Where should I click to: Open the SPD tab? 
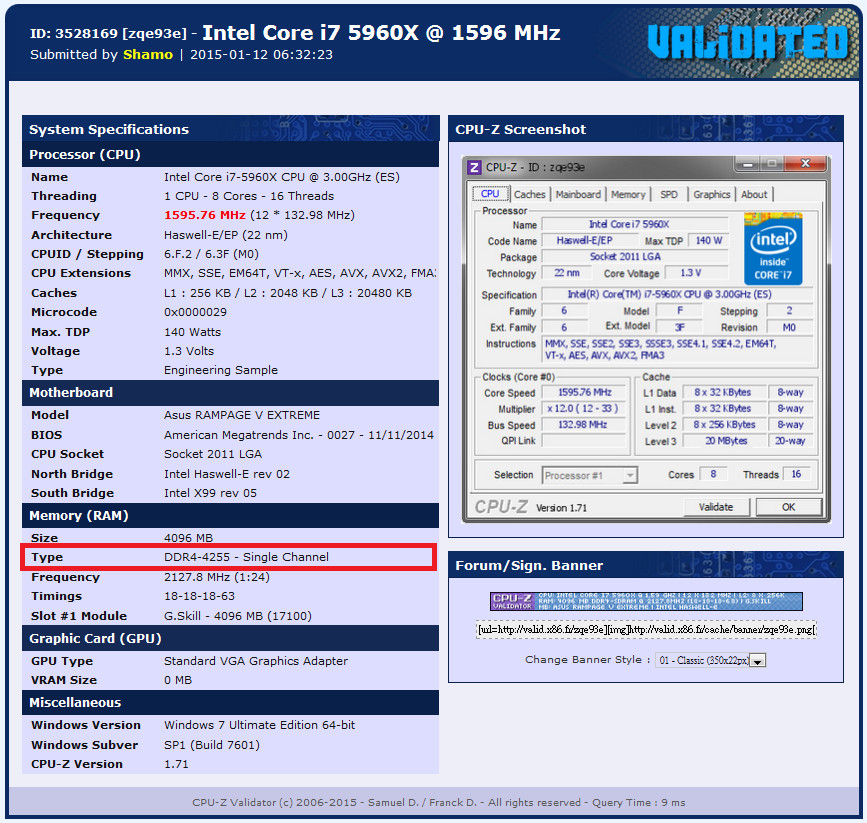pos(668,194)
